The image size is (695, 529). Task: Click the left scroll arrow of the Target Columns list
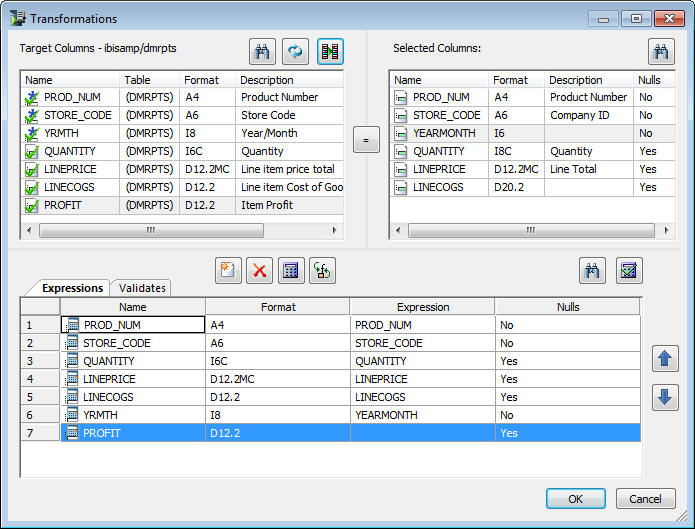pos(29,231)
